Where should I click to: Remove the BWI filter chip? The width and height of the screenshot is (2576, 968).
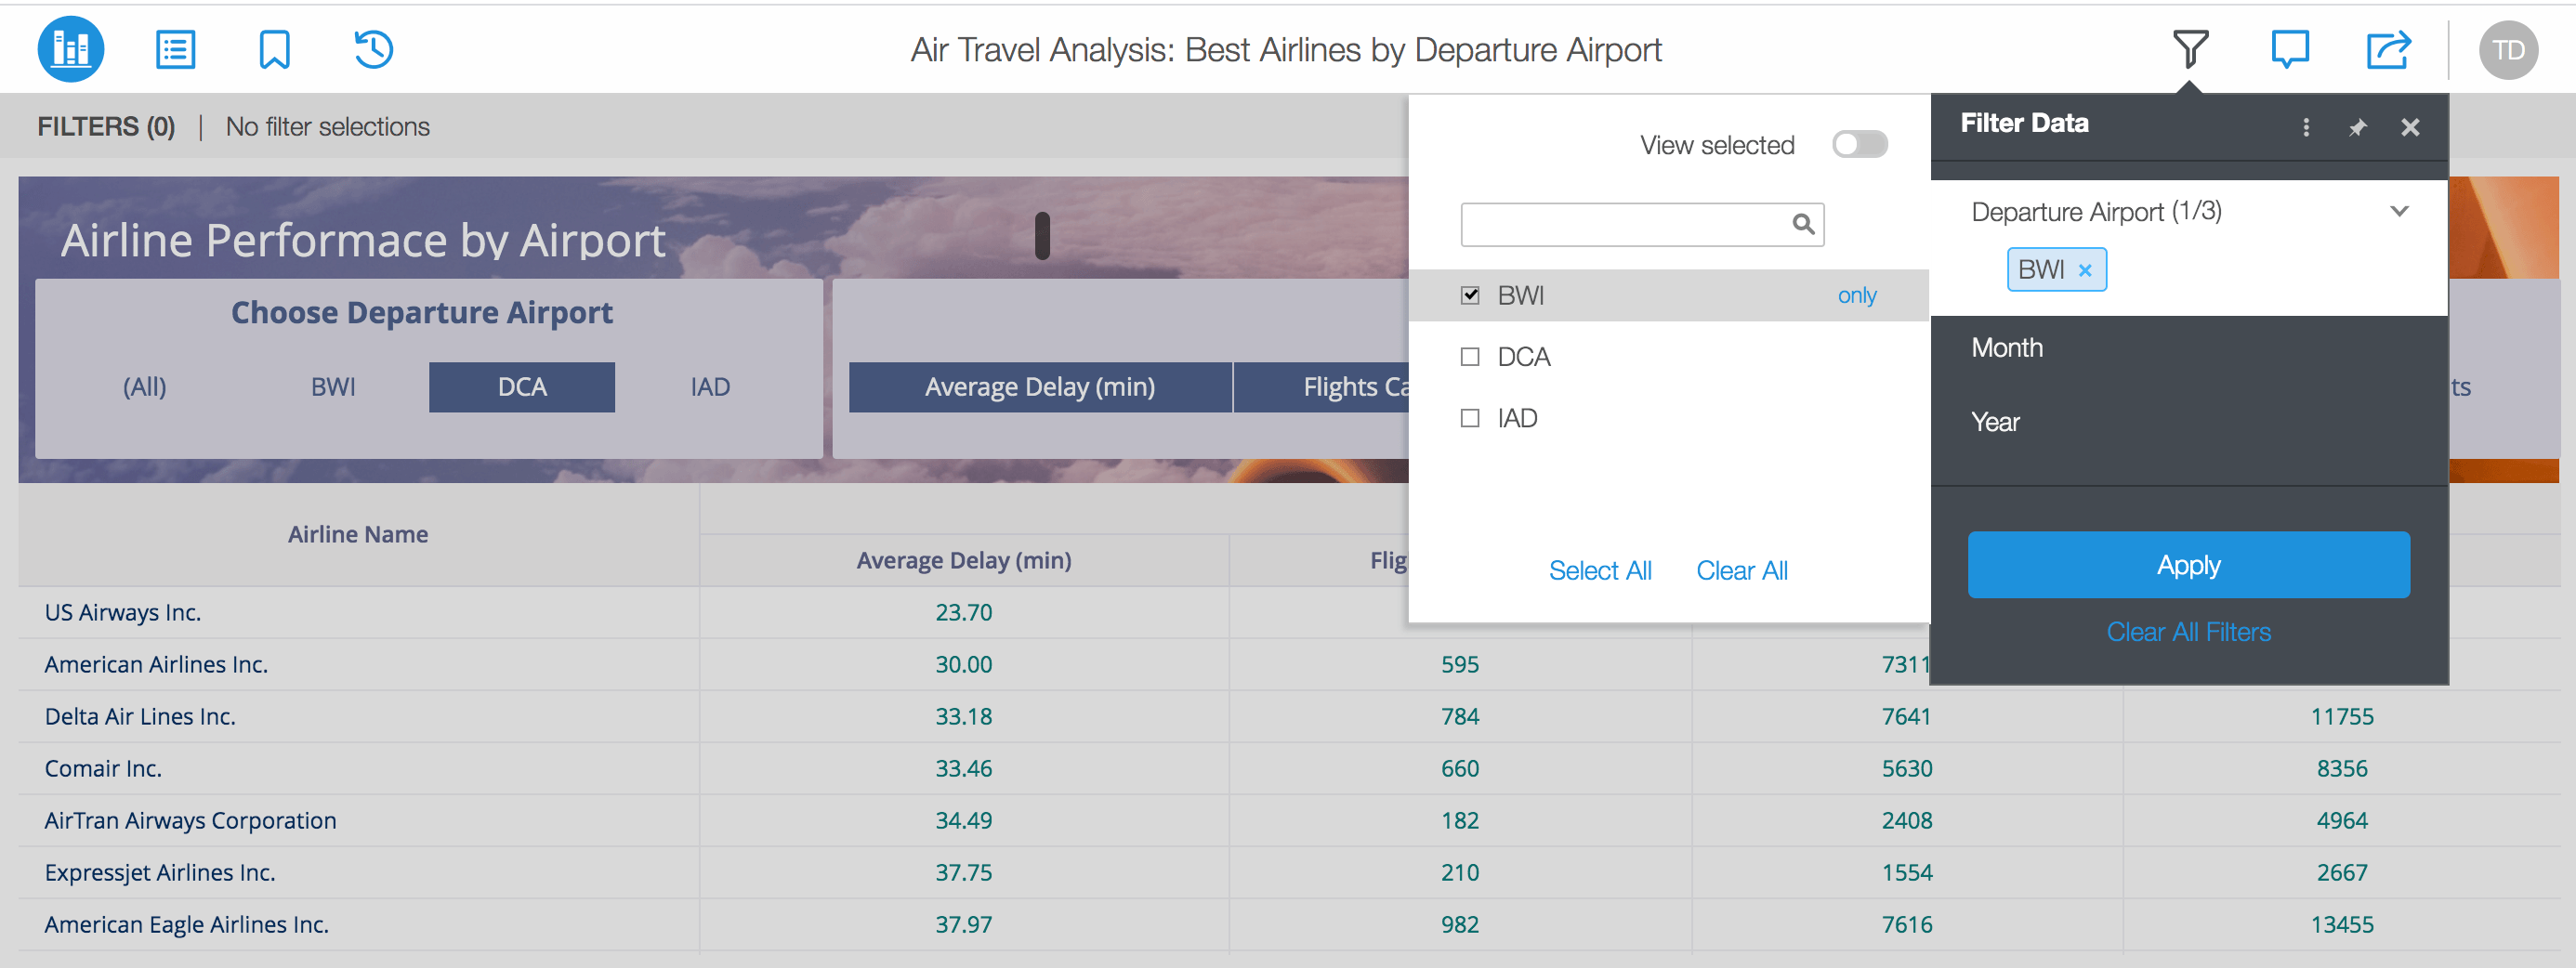point(2084,270)
